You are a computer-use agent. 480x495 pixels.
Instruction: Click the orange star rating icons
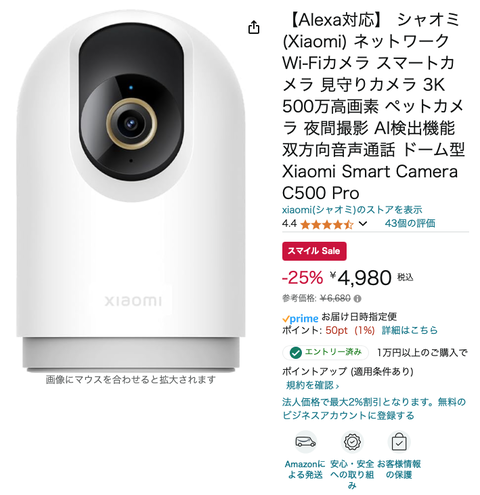tap(327, 224)
